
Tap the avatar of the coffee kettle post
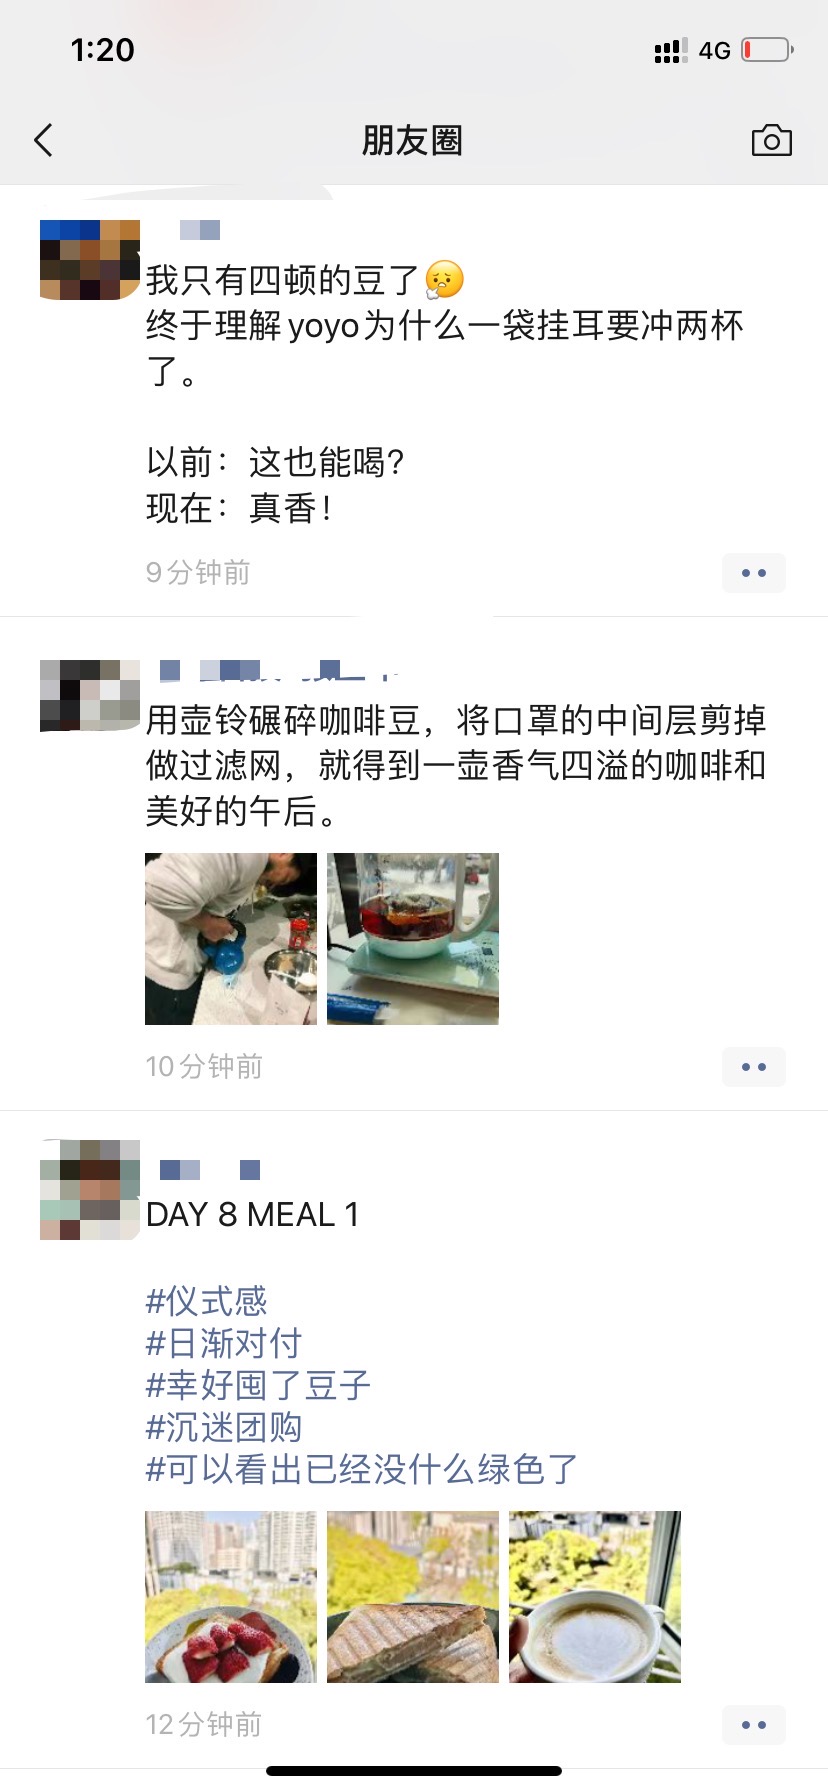[x=90, y=696]
